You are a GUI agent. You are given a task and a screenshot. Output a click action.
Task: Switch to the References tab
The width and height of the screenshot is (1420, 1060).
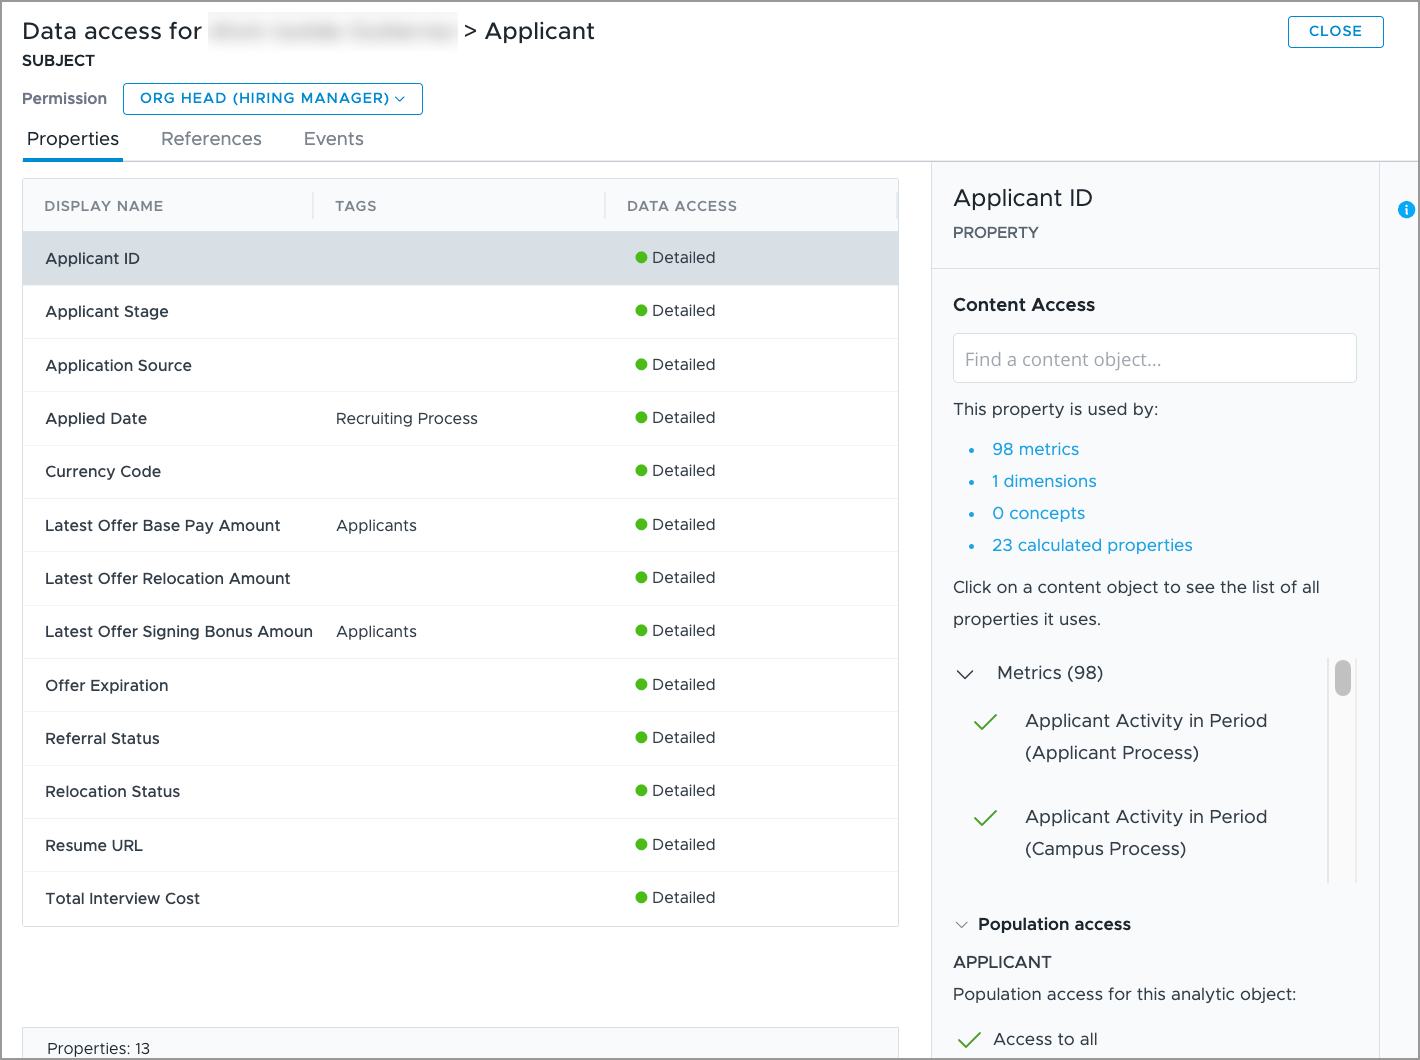pyautogui.click(x=211, y=139)
